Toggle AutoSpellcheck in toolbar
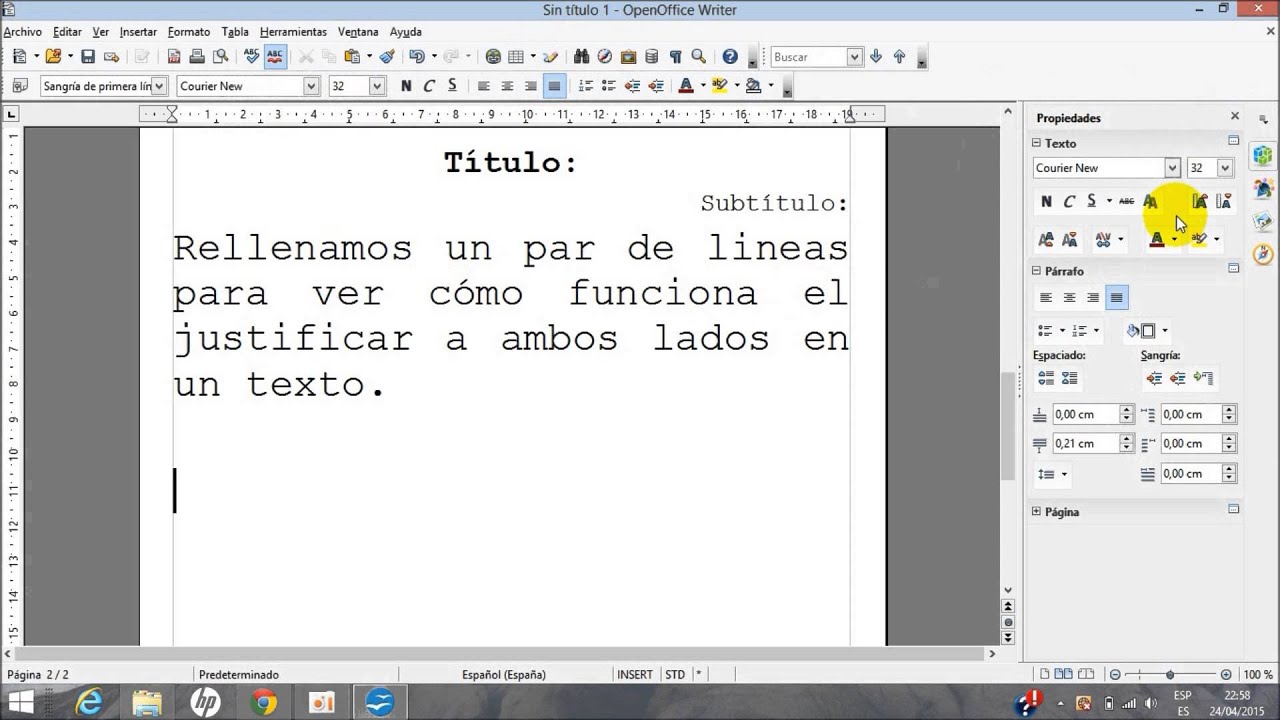The width and height of the screenshot is (1280, 720). [274, 57]
